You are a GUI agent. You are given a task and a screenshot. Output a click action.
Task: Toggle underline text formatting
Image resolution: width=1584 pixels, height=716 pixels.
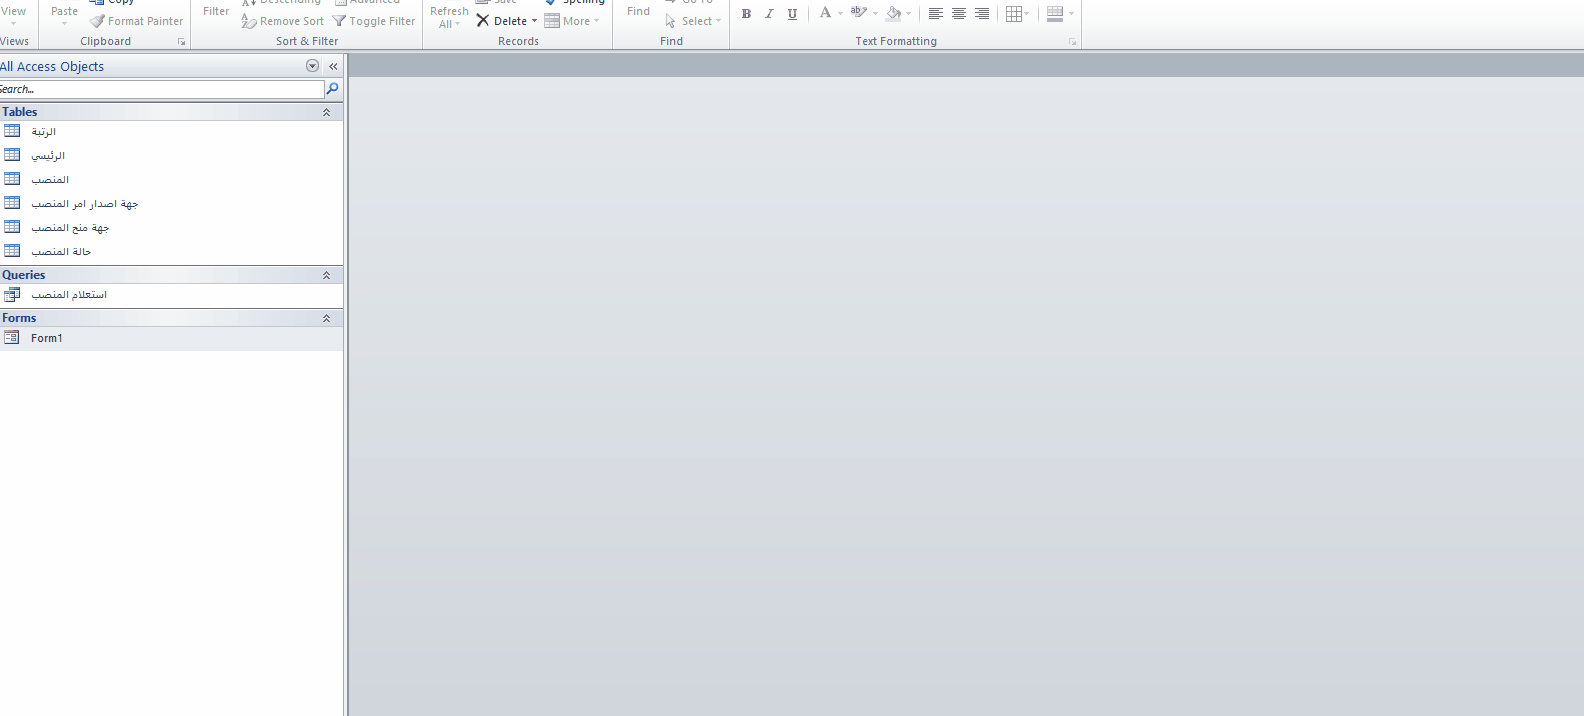click(x=792, y=14)
